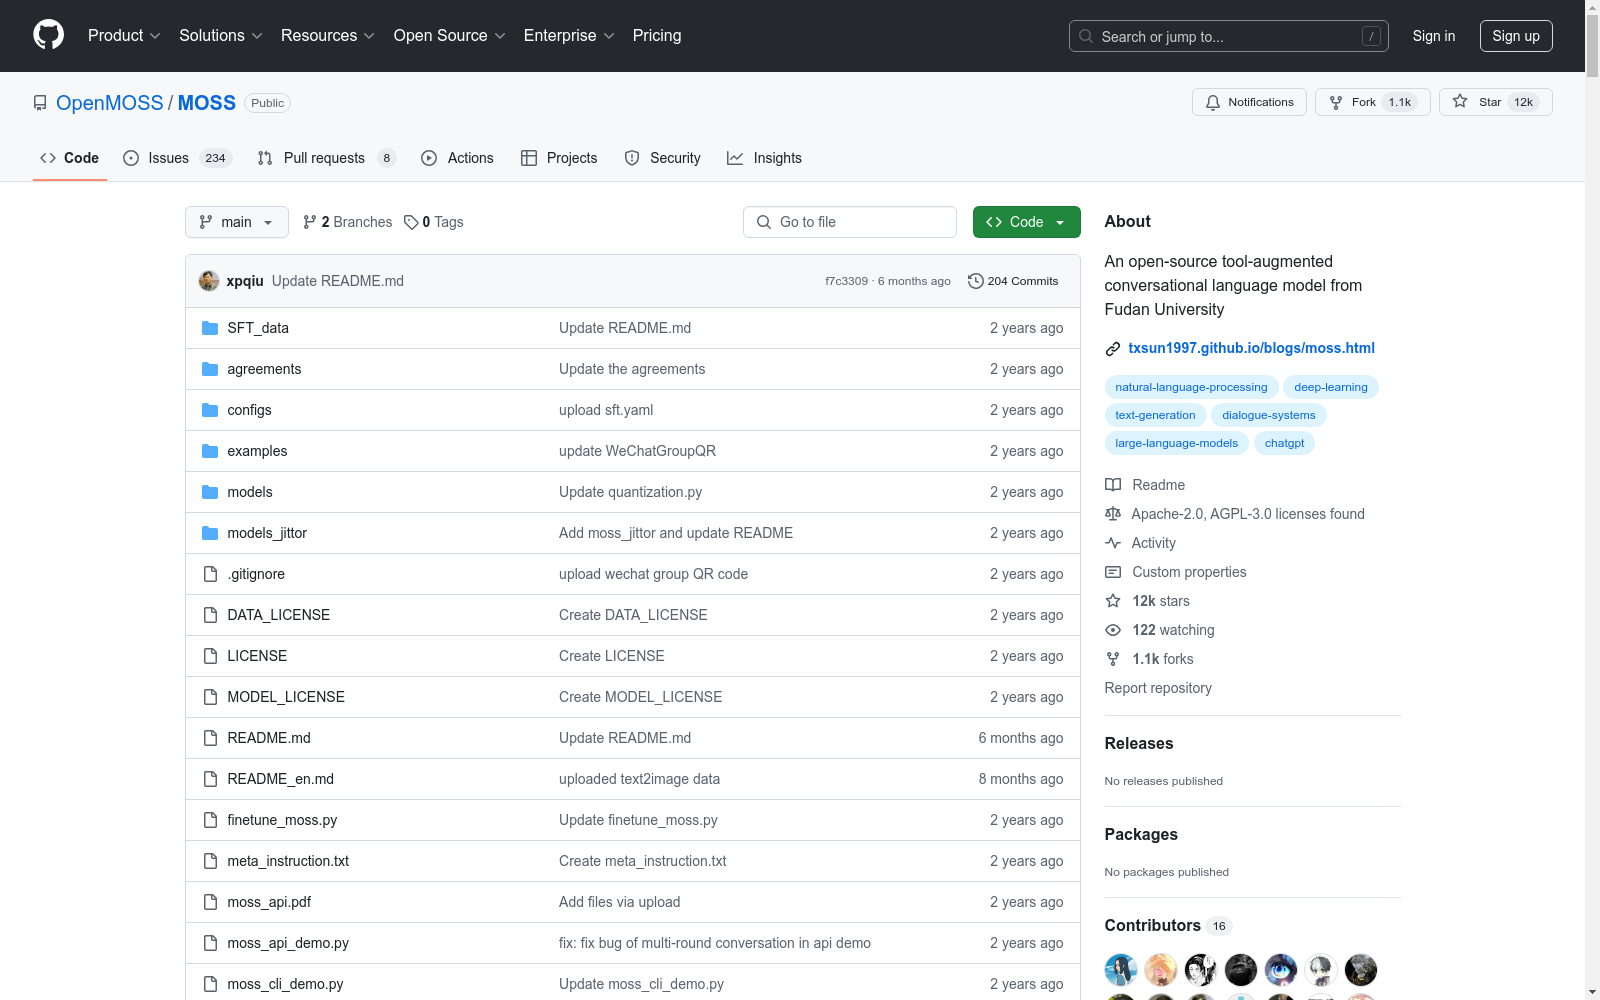Image resolution: width=1600 pixels, height=1000 pixels.
Task: Expand the Enterprise menu
Action: (569, 36)
